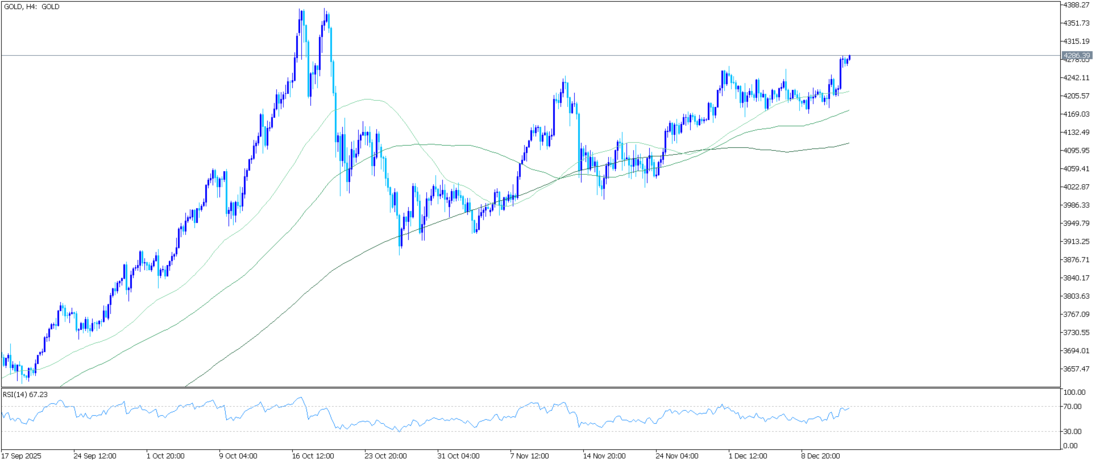Click the 16 Oct 12:00 time label
Image resolution: width=1100 pixels, height=463 pixels.
pyautogui.click(x=311, y=455)
